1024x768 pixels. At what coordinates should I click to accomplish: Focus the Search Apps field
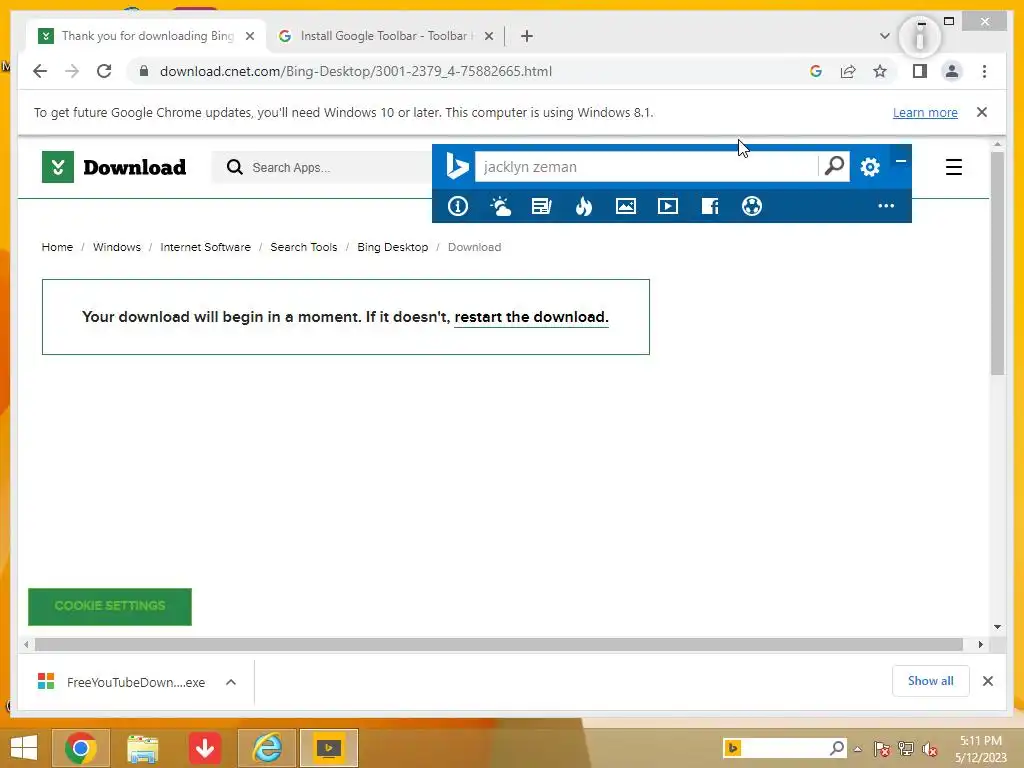point(321,167)
